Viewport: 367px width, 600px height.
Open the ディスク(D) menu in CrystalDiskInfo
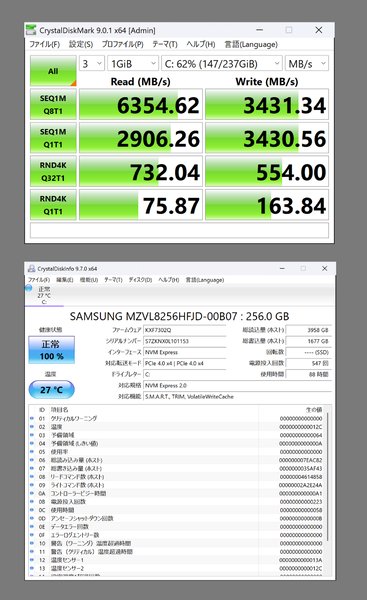tap(140, 280)
